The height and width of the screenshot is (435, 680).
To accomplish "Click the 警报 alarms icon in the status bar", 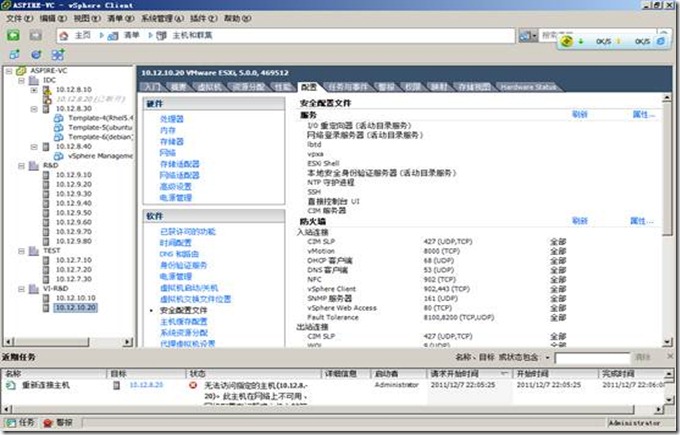I will (x=48, y=423).
